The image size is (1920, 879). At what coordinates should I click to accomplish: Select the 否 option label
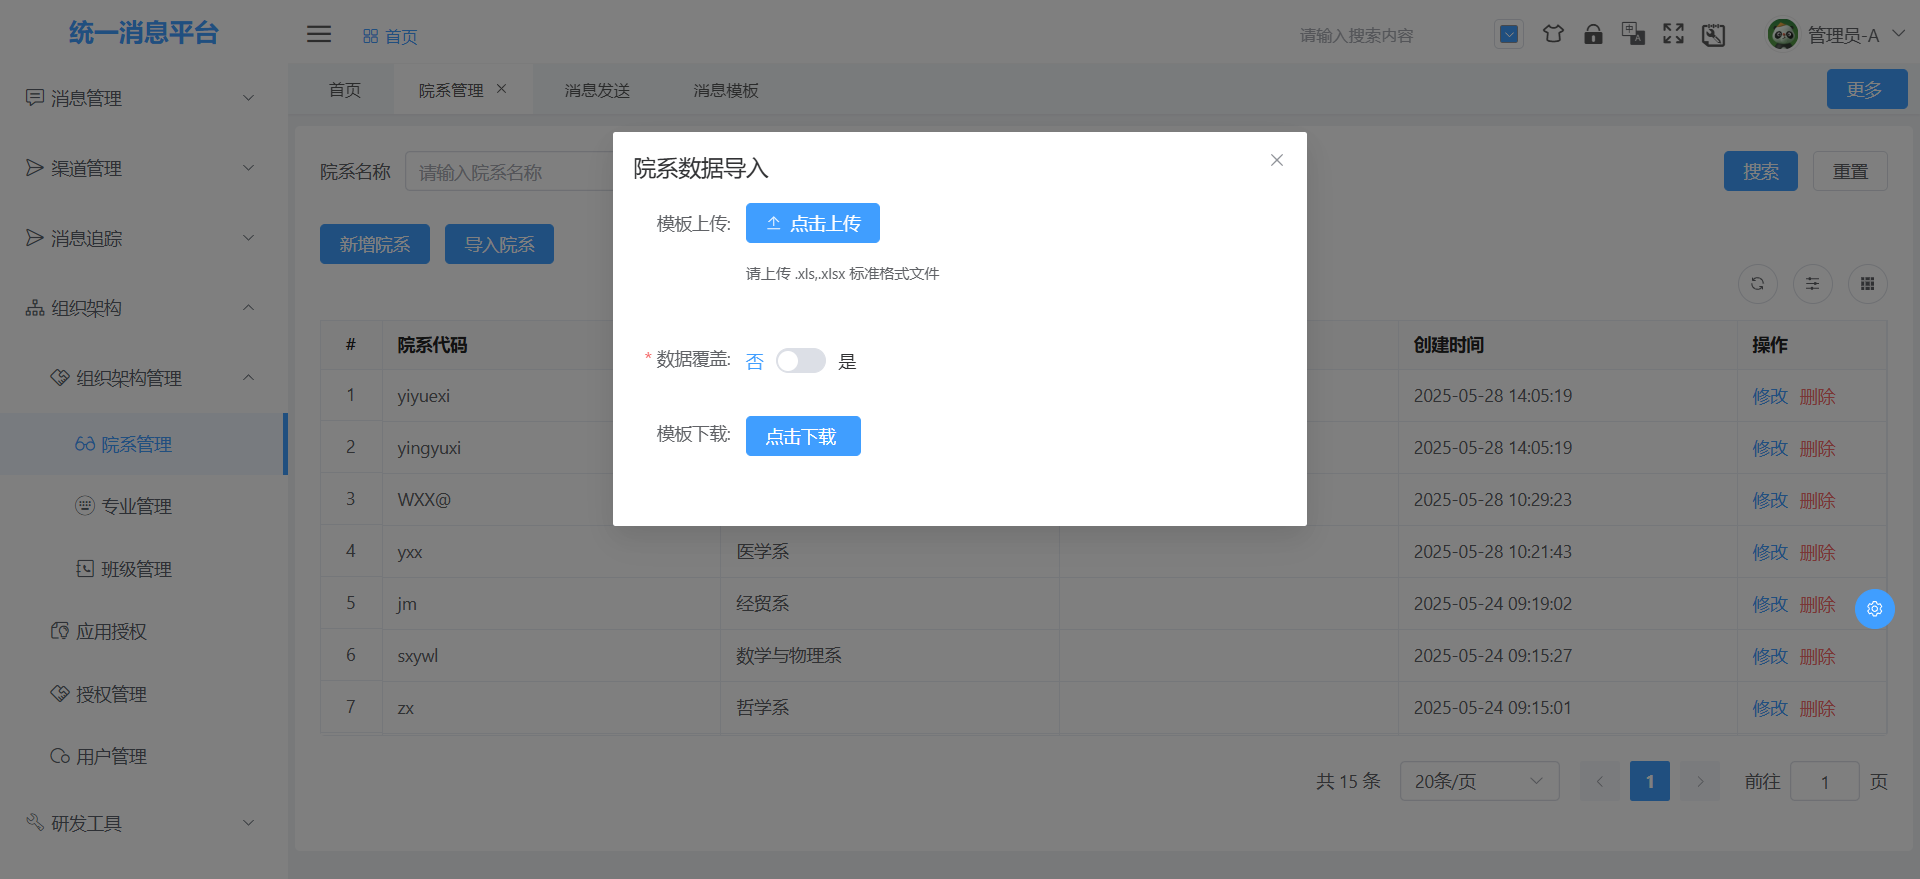pos(754,361)
